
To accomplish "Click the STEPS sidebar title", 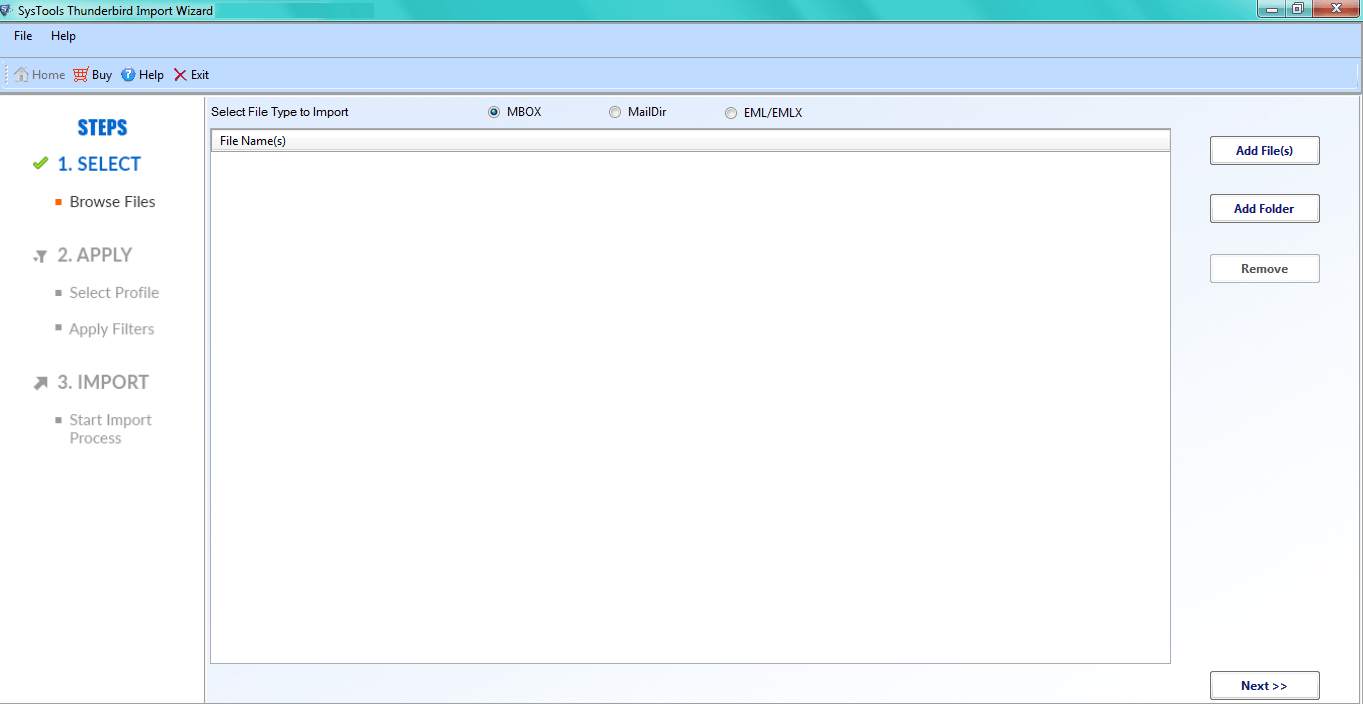I will pyautogui.click(x=103, y=128).
